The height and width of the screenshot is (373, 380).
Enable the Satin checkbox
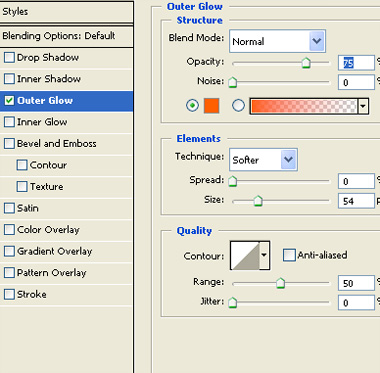tap(9, 208)
